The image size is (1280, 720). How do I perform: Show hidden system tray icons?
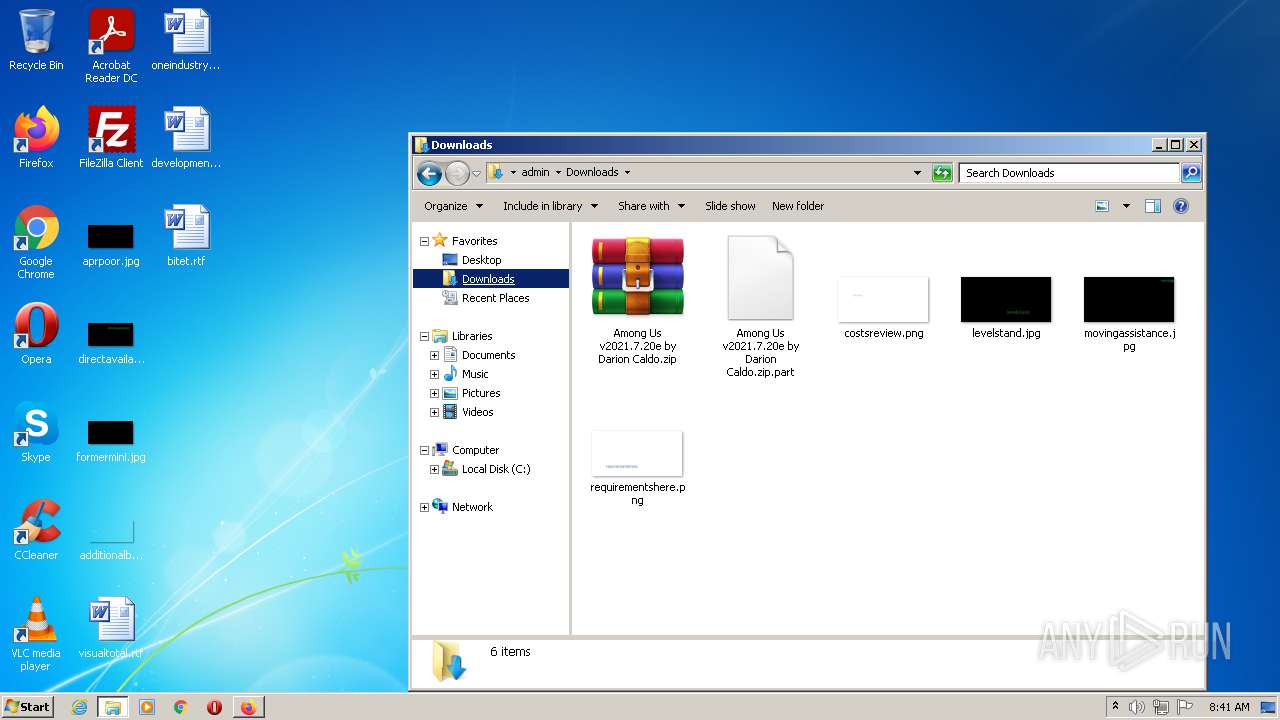(x=1115, y=707)
